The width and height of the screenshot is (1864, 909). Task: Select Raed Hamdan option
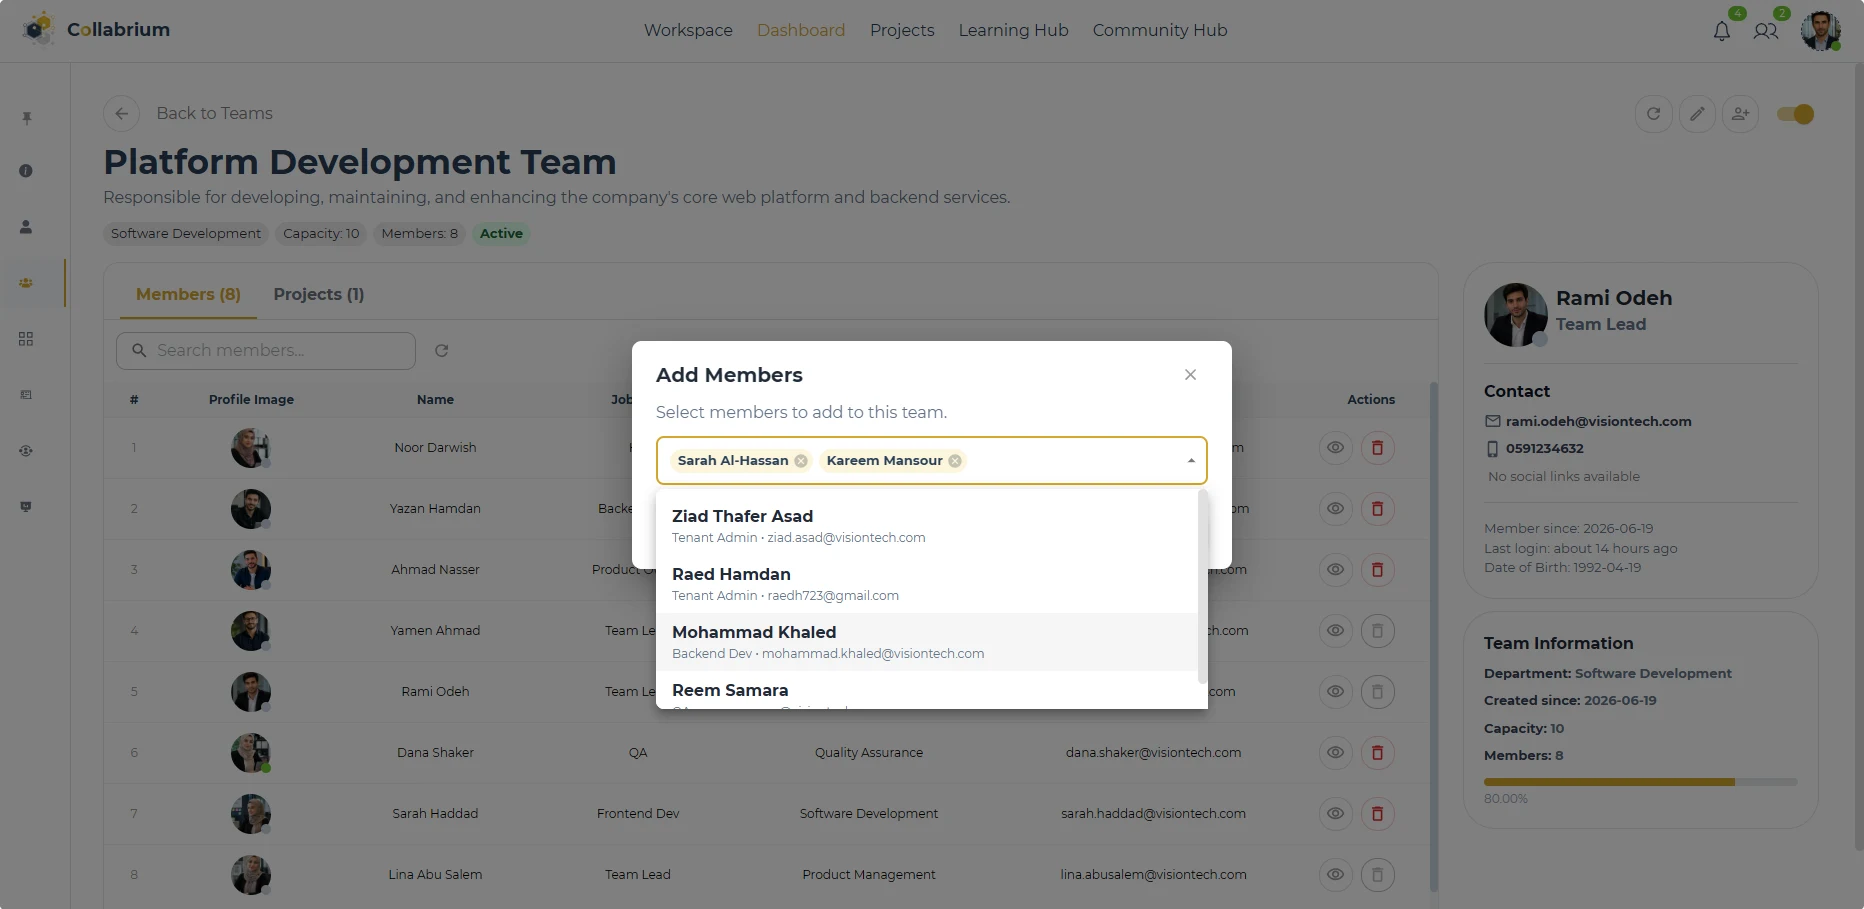[927, 584]
